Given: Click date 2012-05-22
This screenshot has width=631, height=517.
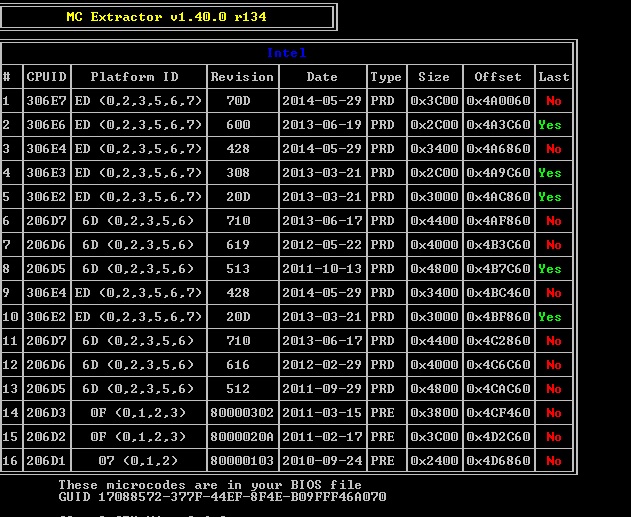Looking at the screenshot, I should [322, 245].
